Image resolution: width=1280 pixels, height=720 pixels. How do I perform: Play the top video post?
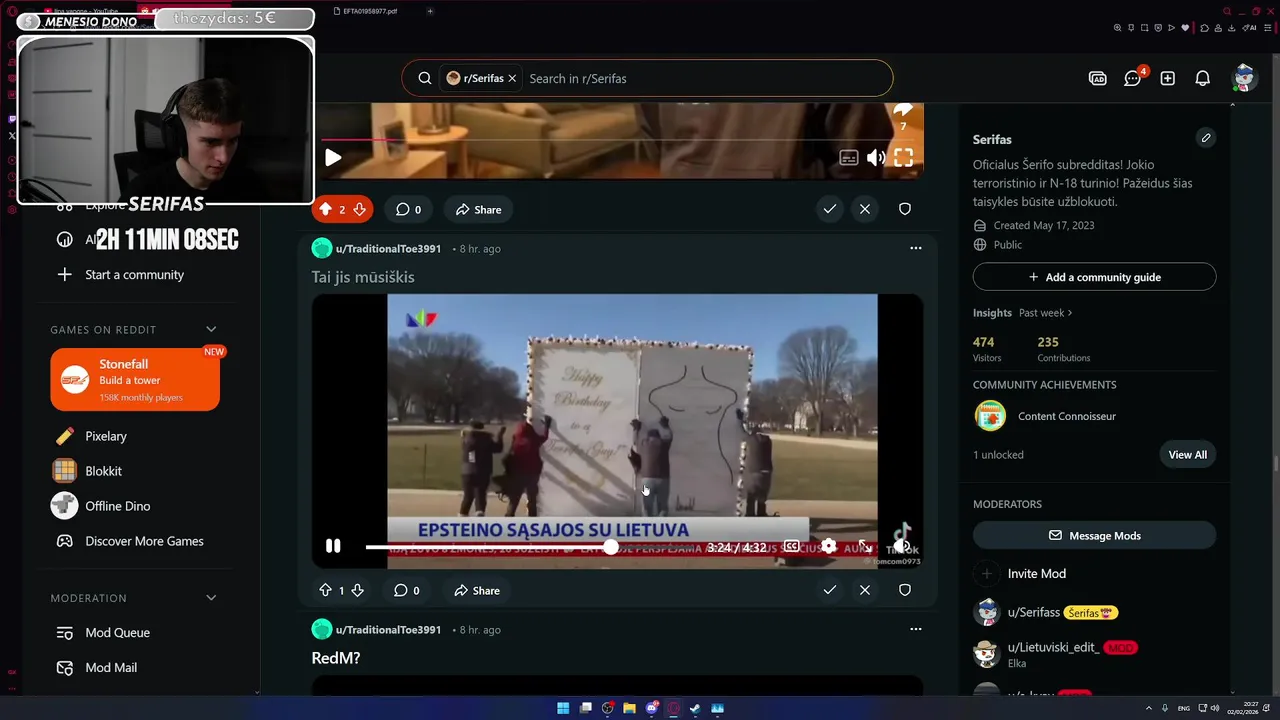[x=333, y=157]
